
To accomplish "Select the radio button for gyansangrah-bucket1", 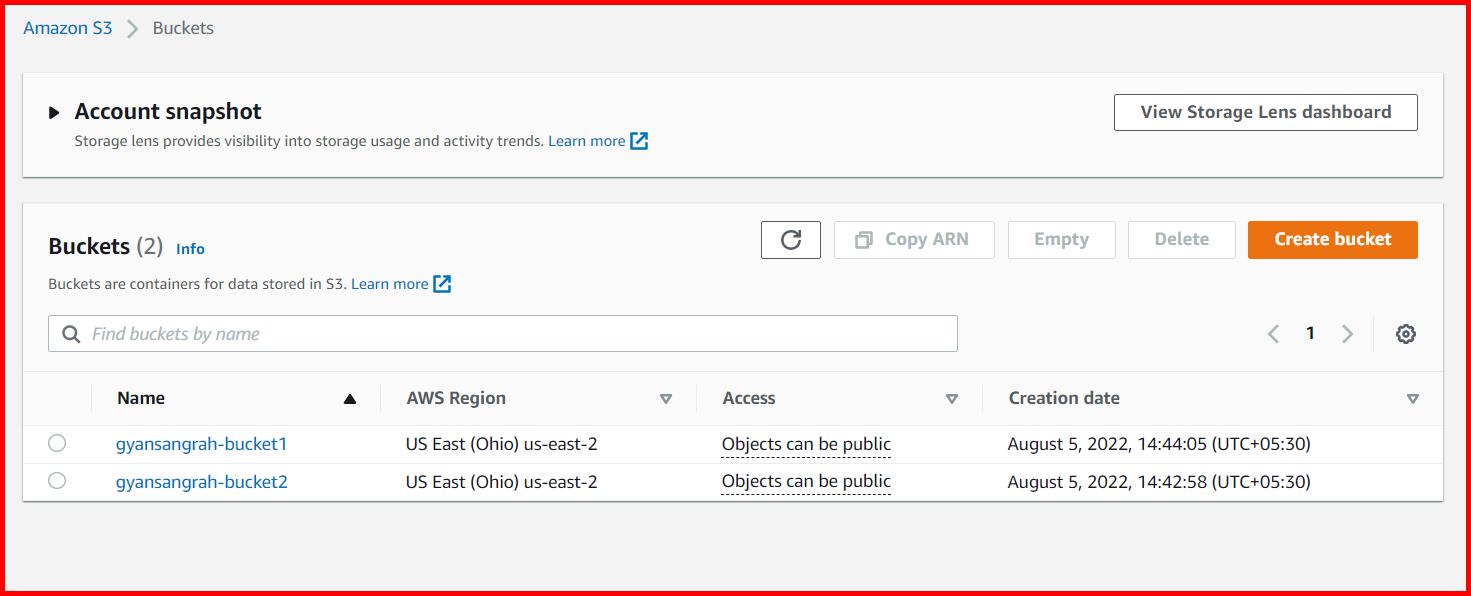I will [x=57, y=443].
